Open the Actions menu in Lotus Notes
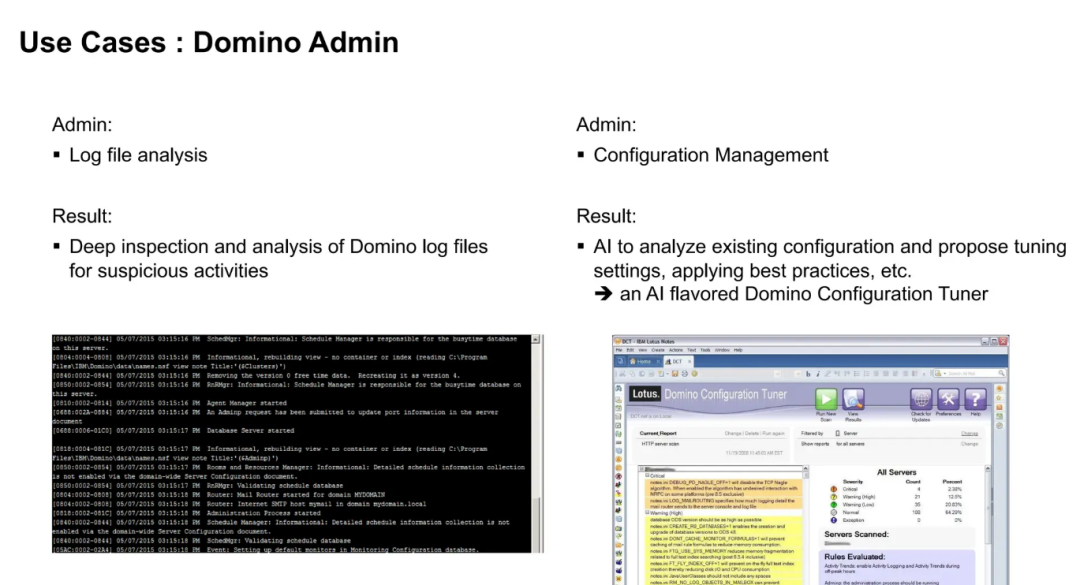 click(x=676, y=350)
